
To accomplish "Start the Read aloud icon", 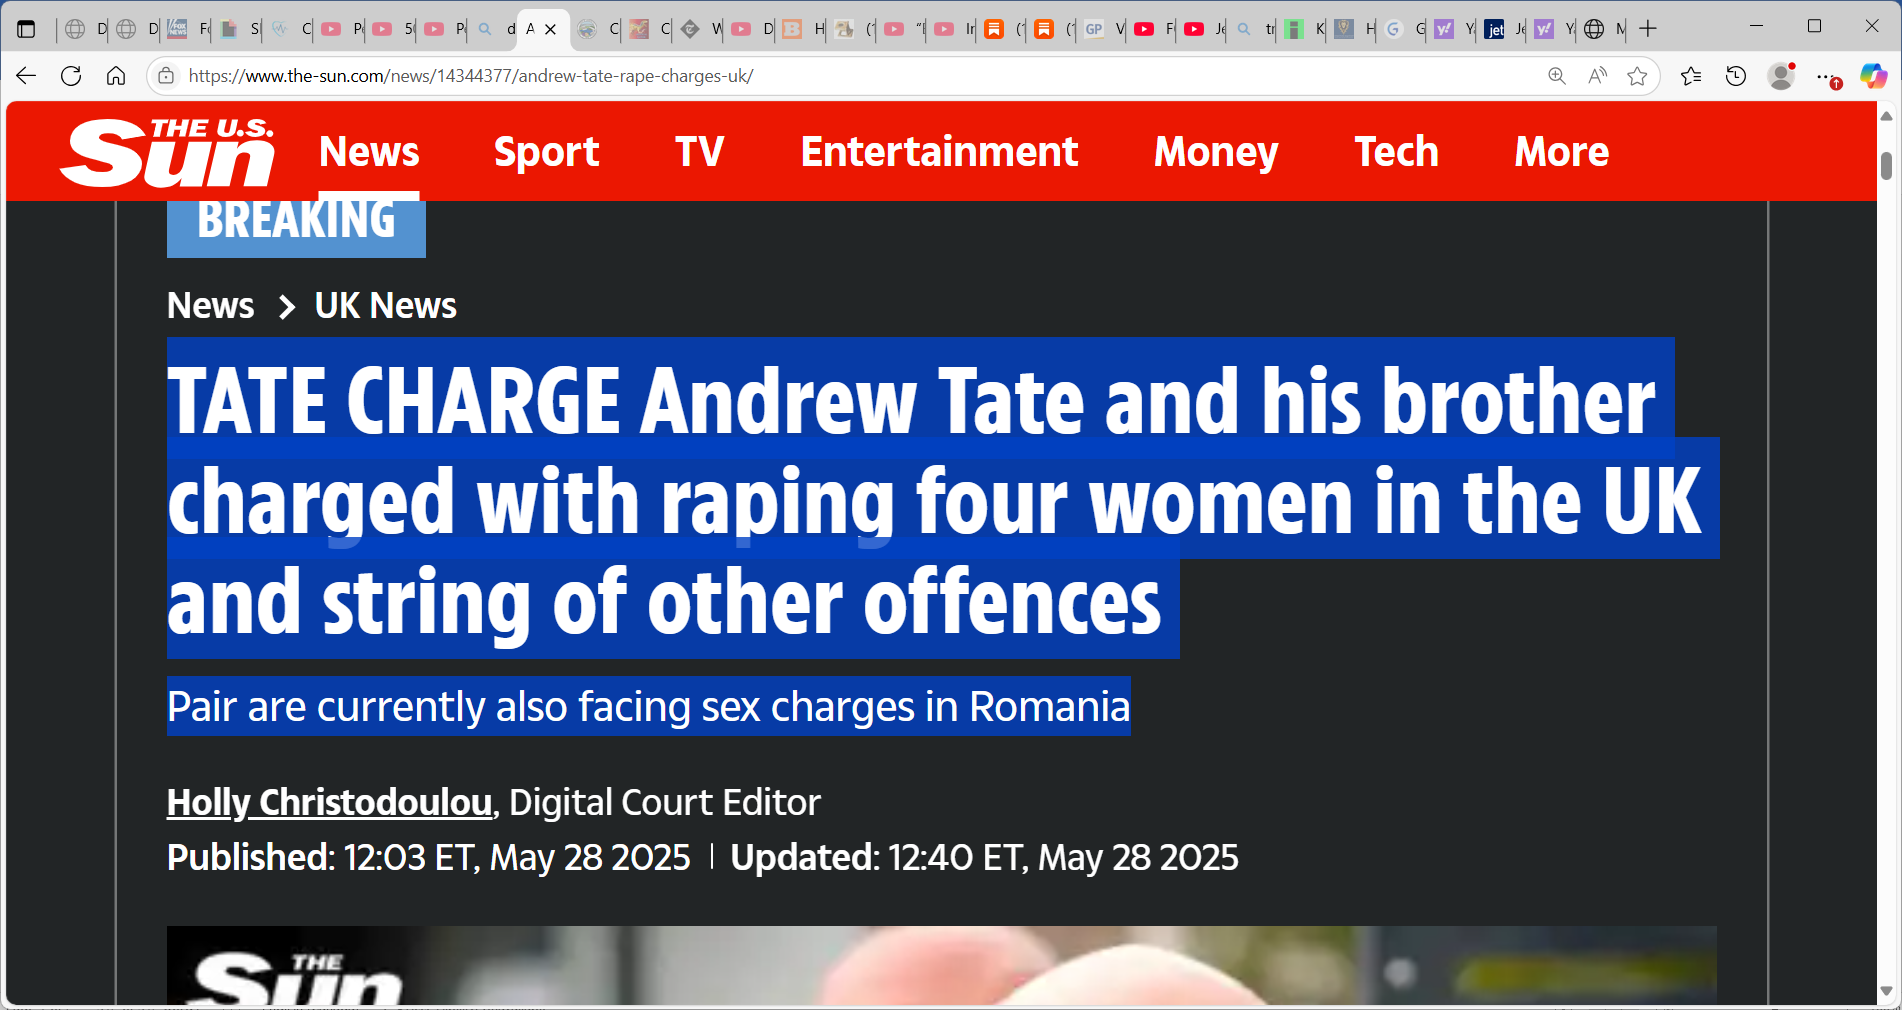I will [1597, 76].
